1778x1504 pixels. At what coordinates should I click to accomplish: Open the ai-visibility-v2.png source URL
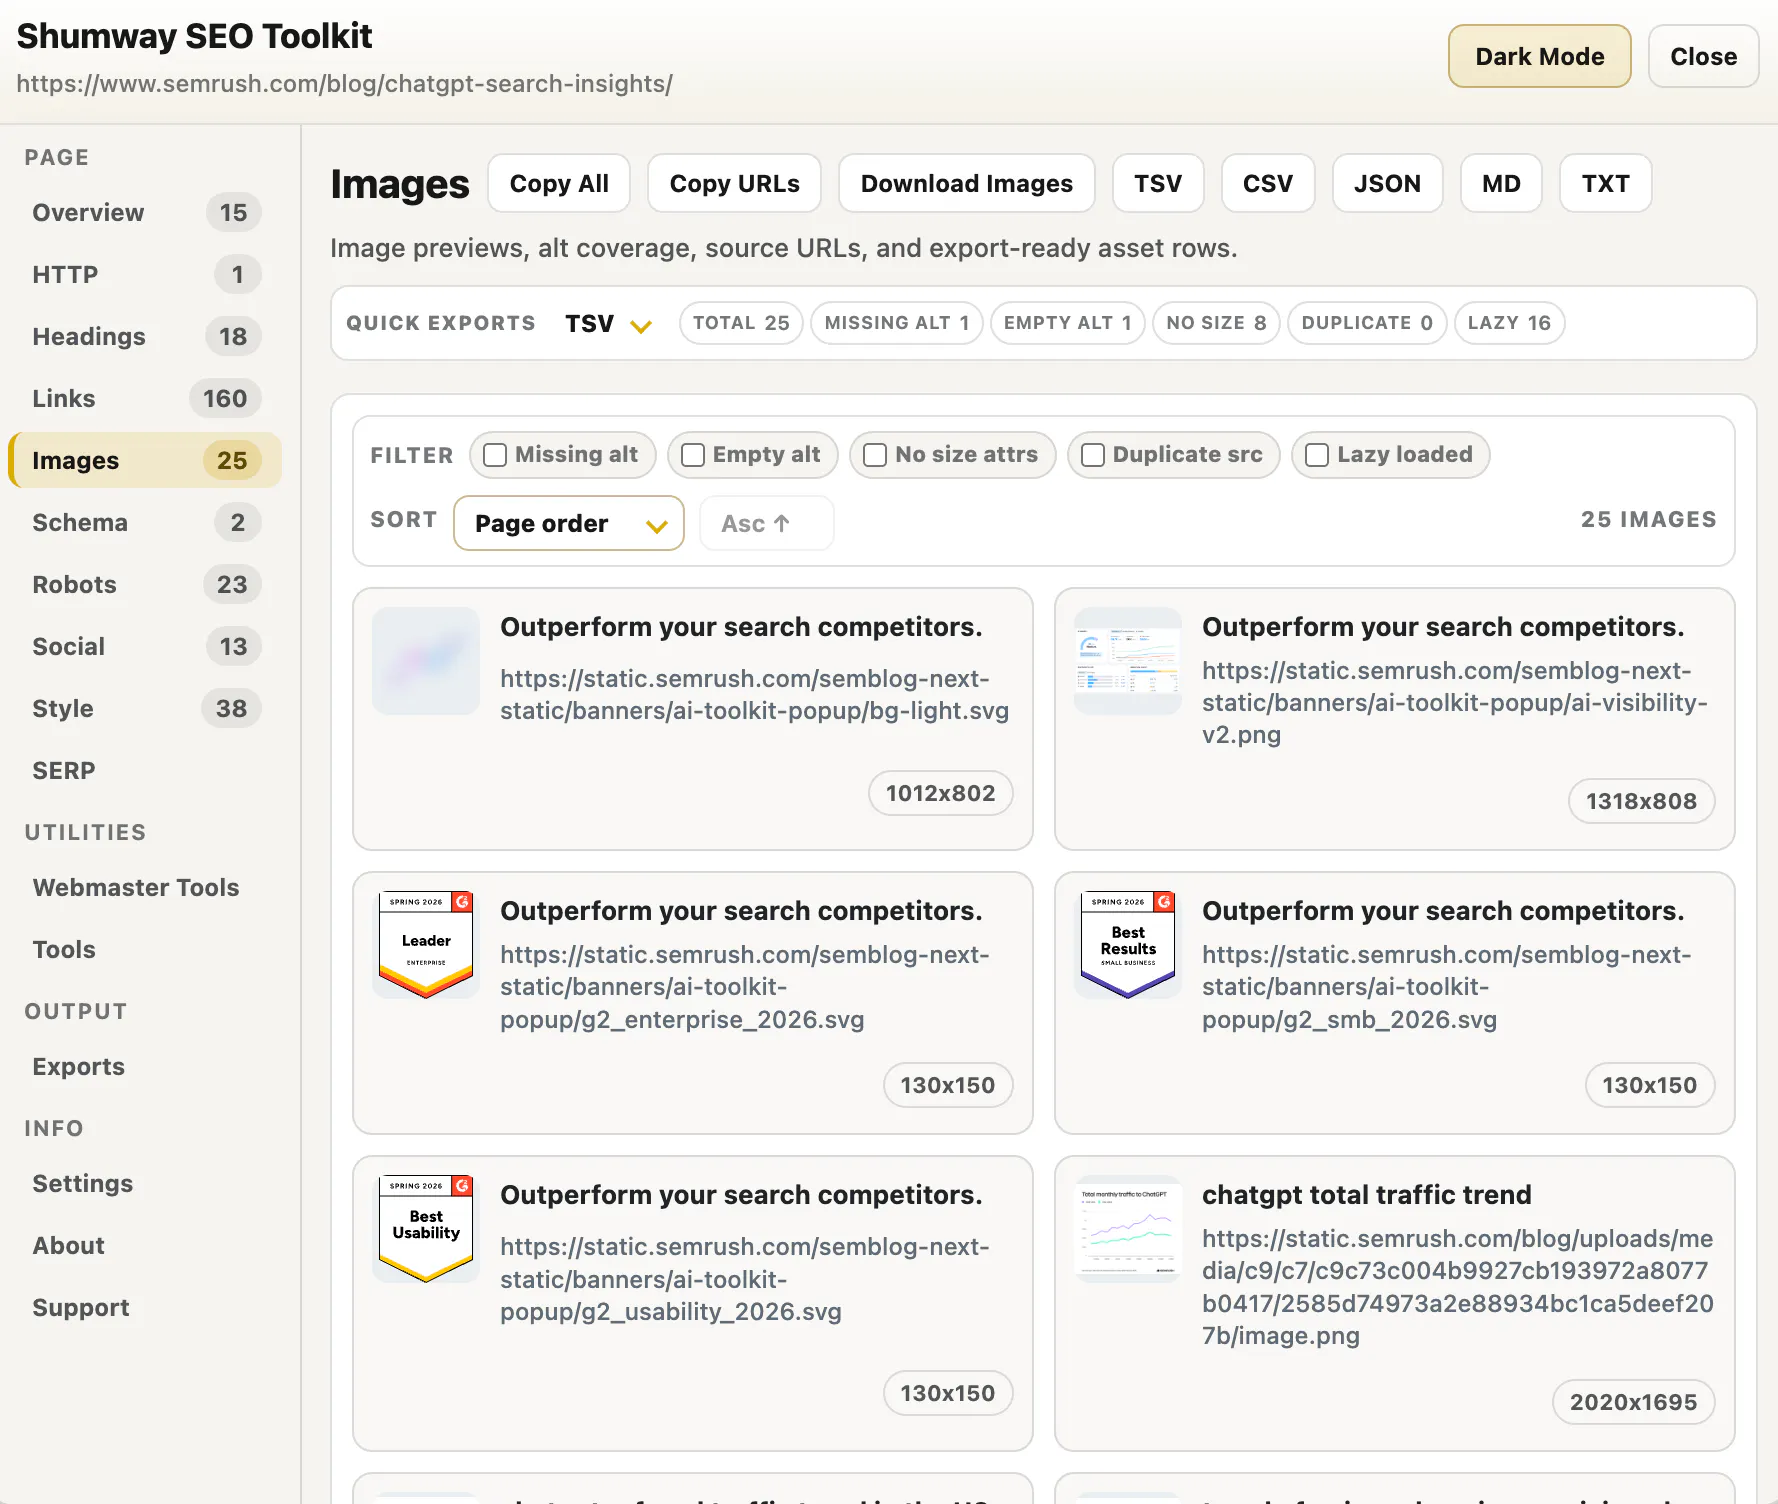point(1455,702)
